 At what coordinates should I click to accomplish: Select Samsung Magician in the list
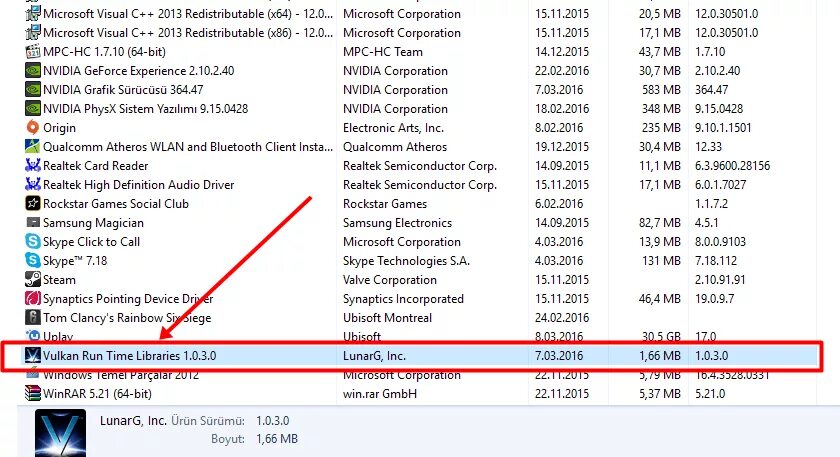coord(93,223)
